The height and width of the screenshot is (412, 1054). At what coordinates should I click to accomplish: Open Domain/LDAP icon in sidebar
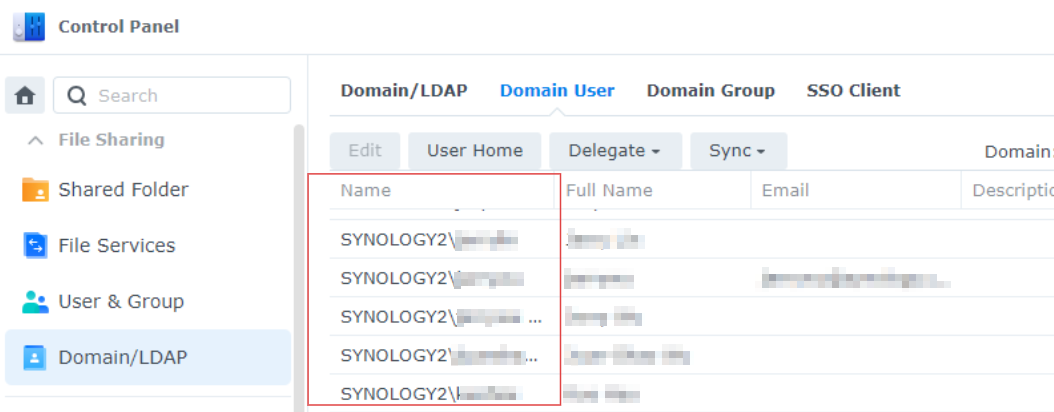pyautogui.click(x=35, y=358)
